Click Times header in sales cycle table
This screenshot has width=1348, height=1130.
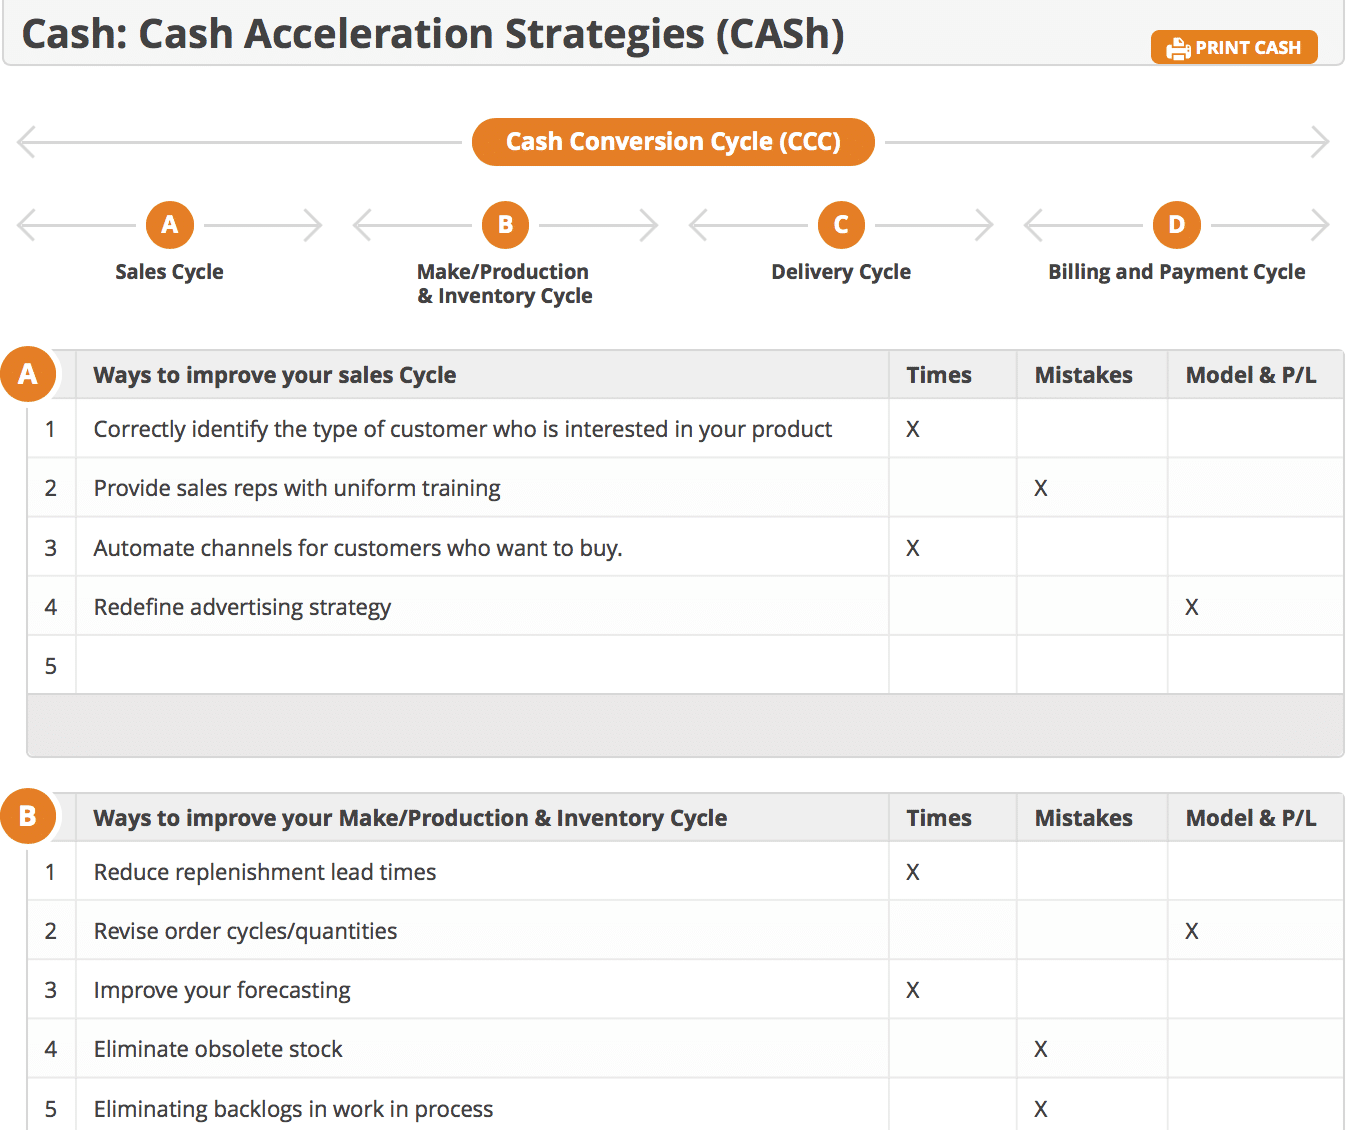(939, 375)
